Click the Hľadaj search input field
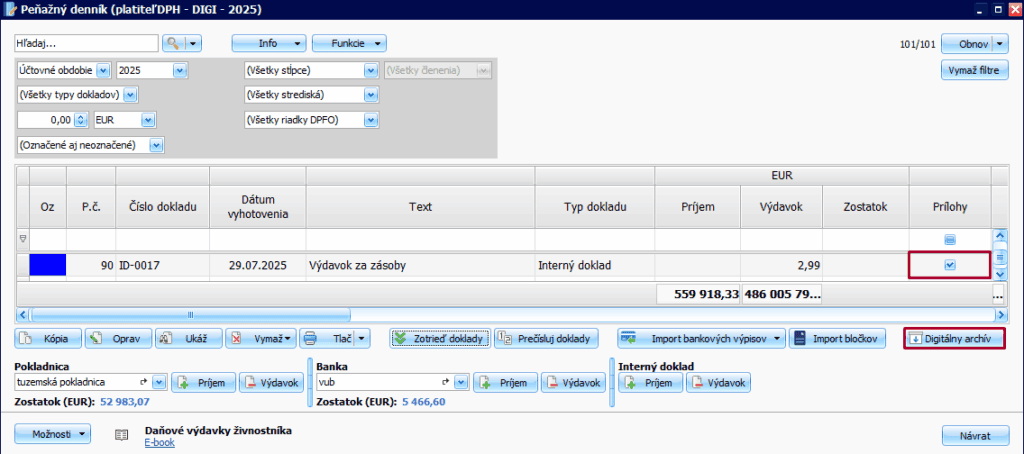The height and width of the screenshot is (454, 1024). pos(86,44)
